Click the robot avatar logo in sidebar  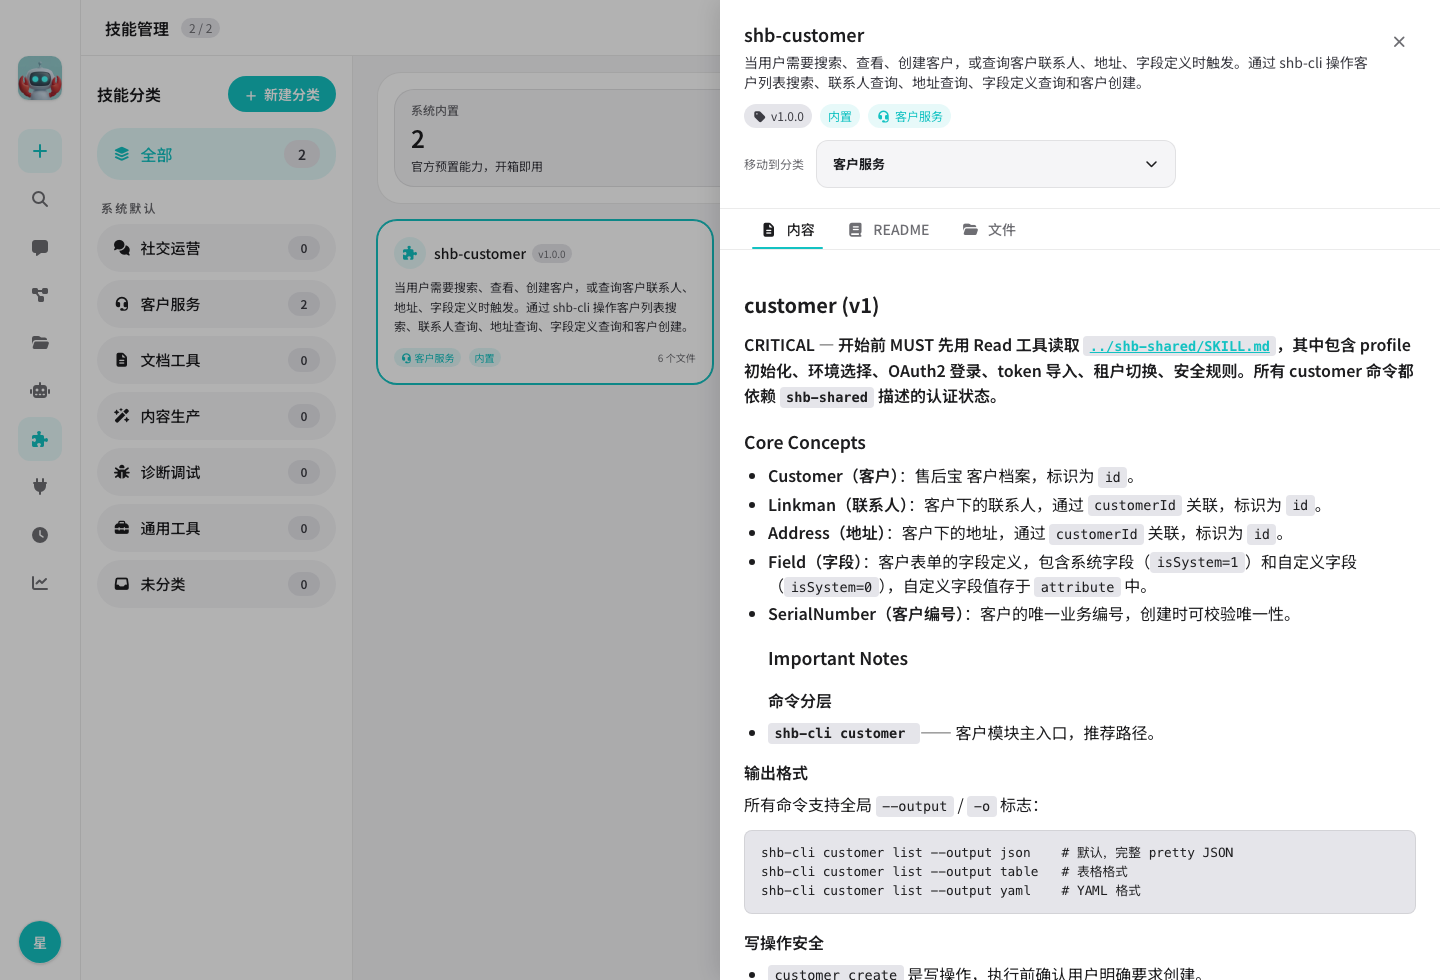[x=40, y=78]
